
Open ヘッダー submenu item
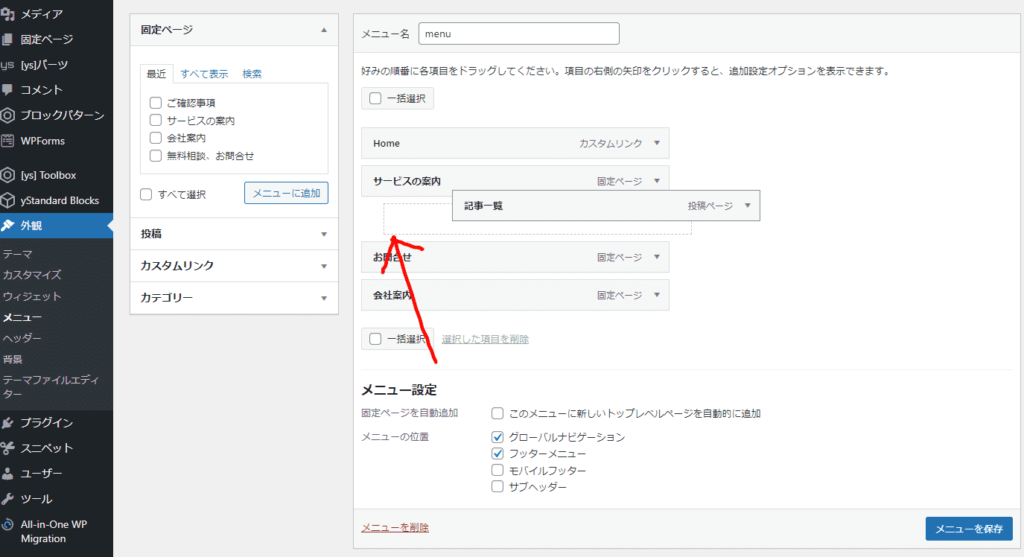click(x=22, y=338)
